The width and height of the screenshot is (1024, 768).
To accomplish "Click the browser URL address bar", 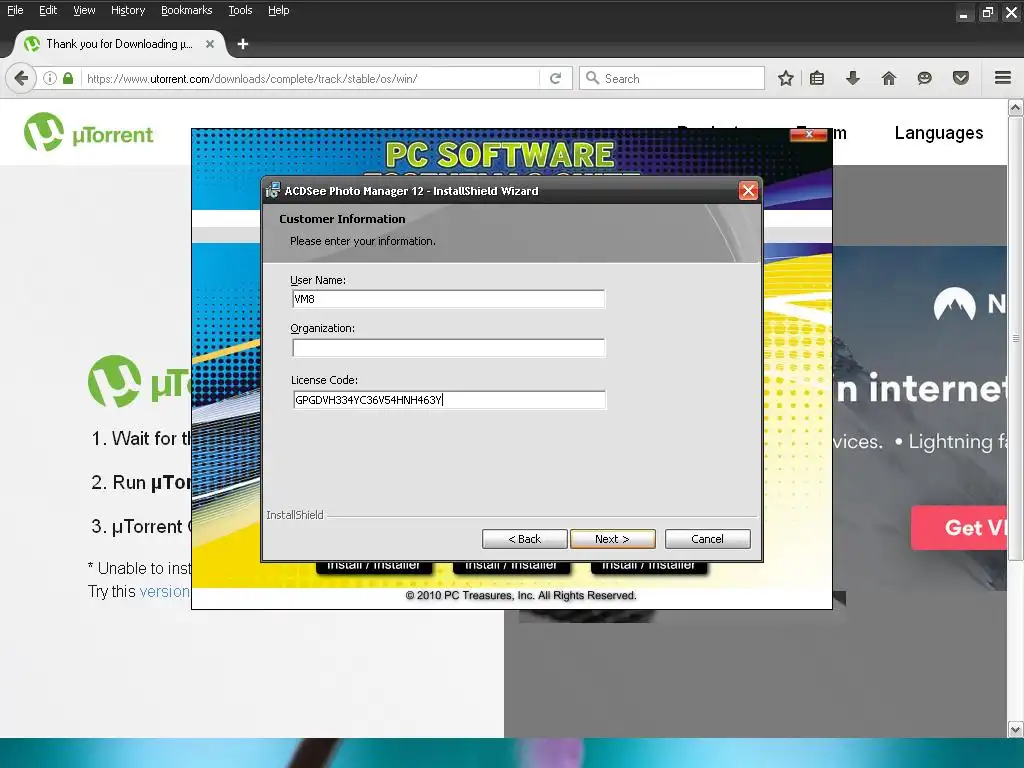I will coord(310,78).
